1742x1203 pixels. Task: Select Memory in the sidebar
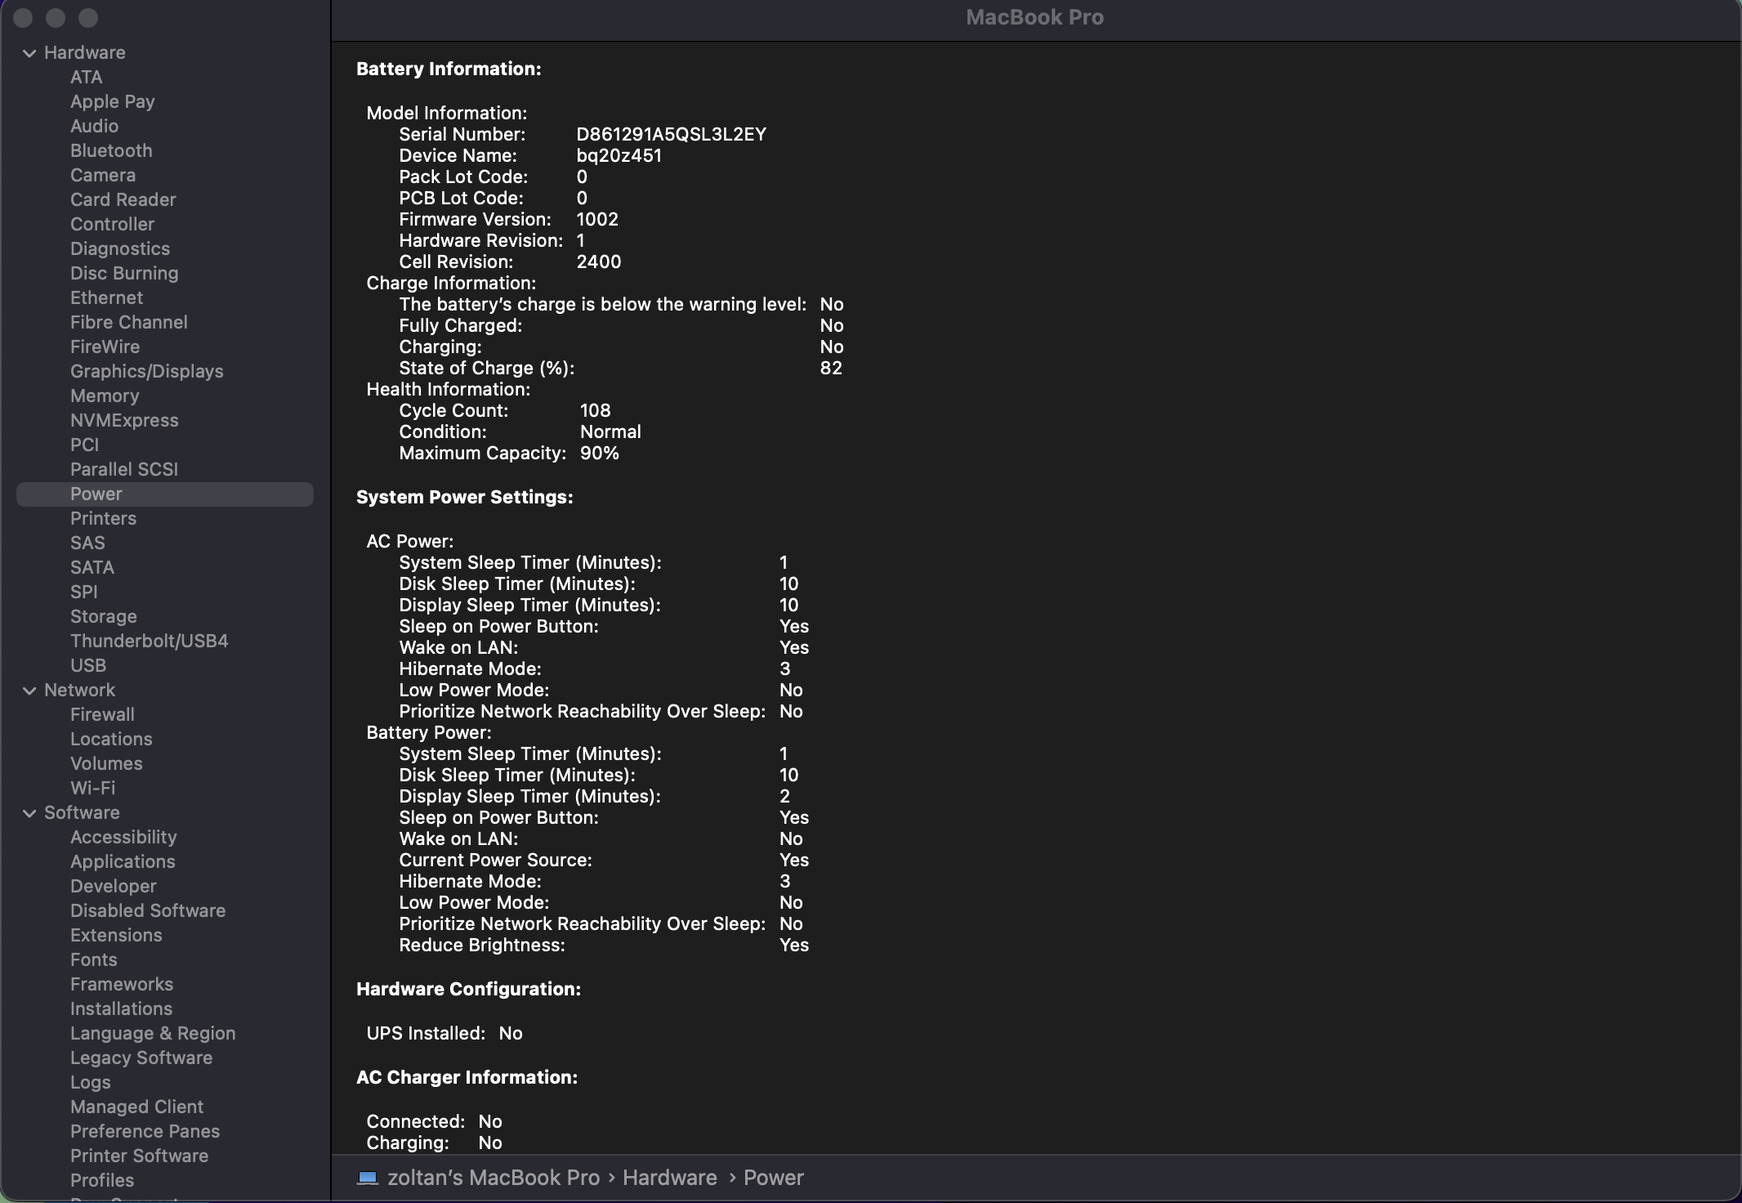(104, 396)
